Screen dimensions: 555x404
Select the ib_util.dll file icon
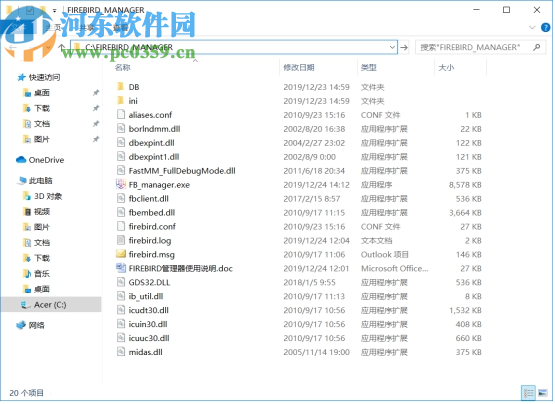[x=121, y=296]
